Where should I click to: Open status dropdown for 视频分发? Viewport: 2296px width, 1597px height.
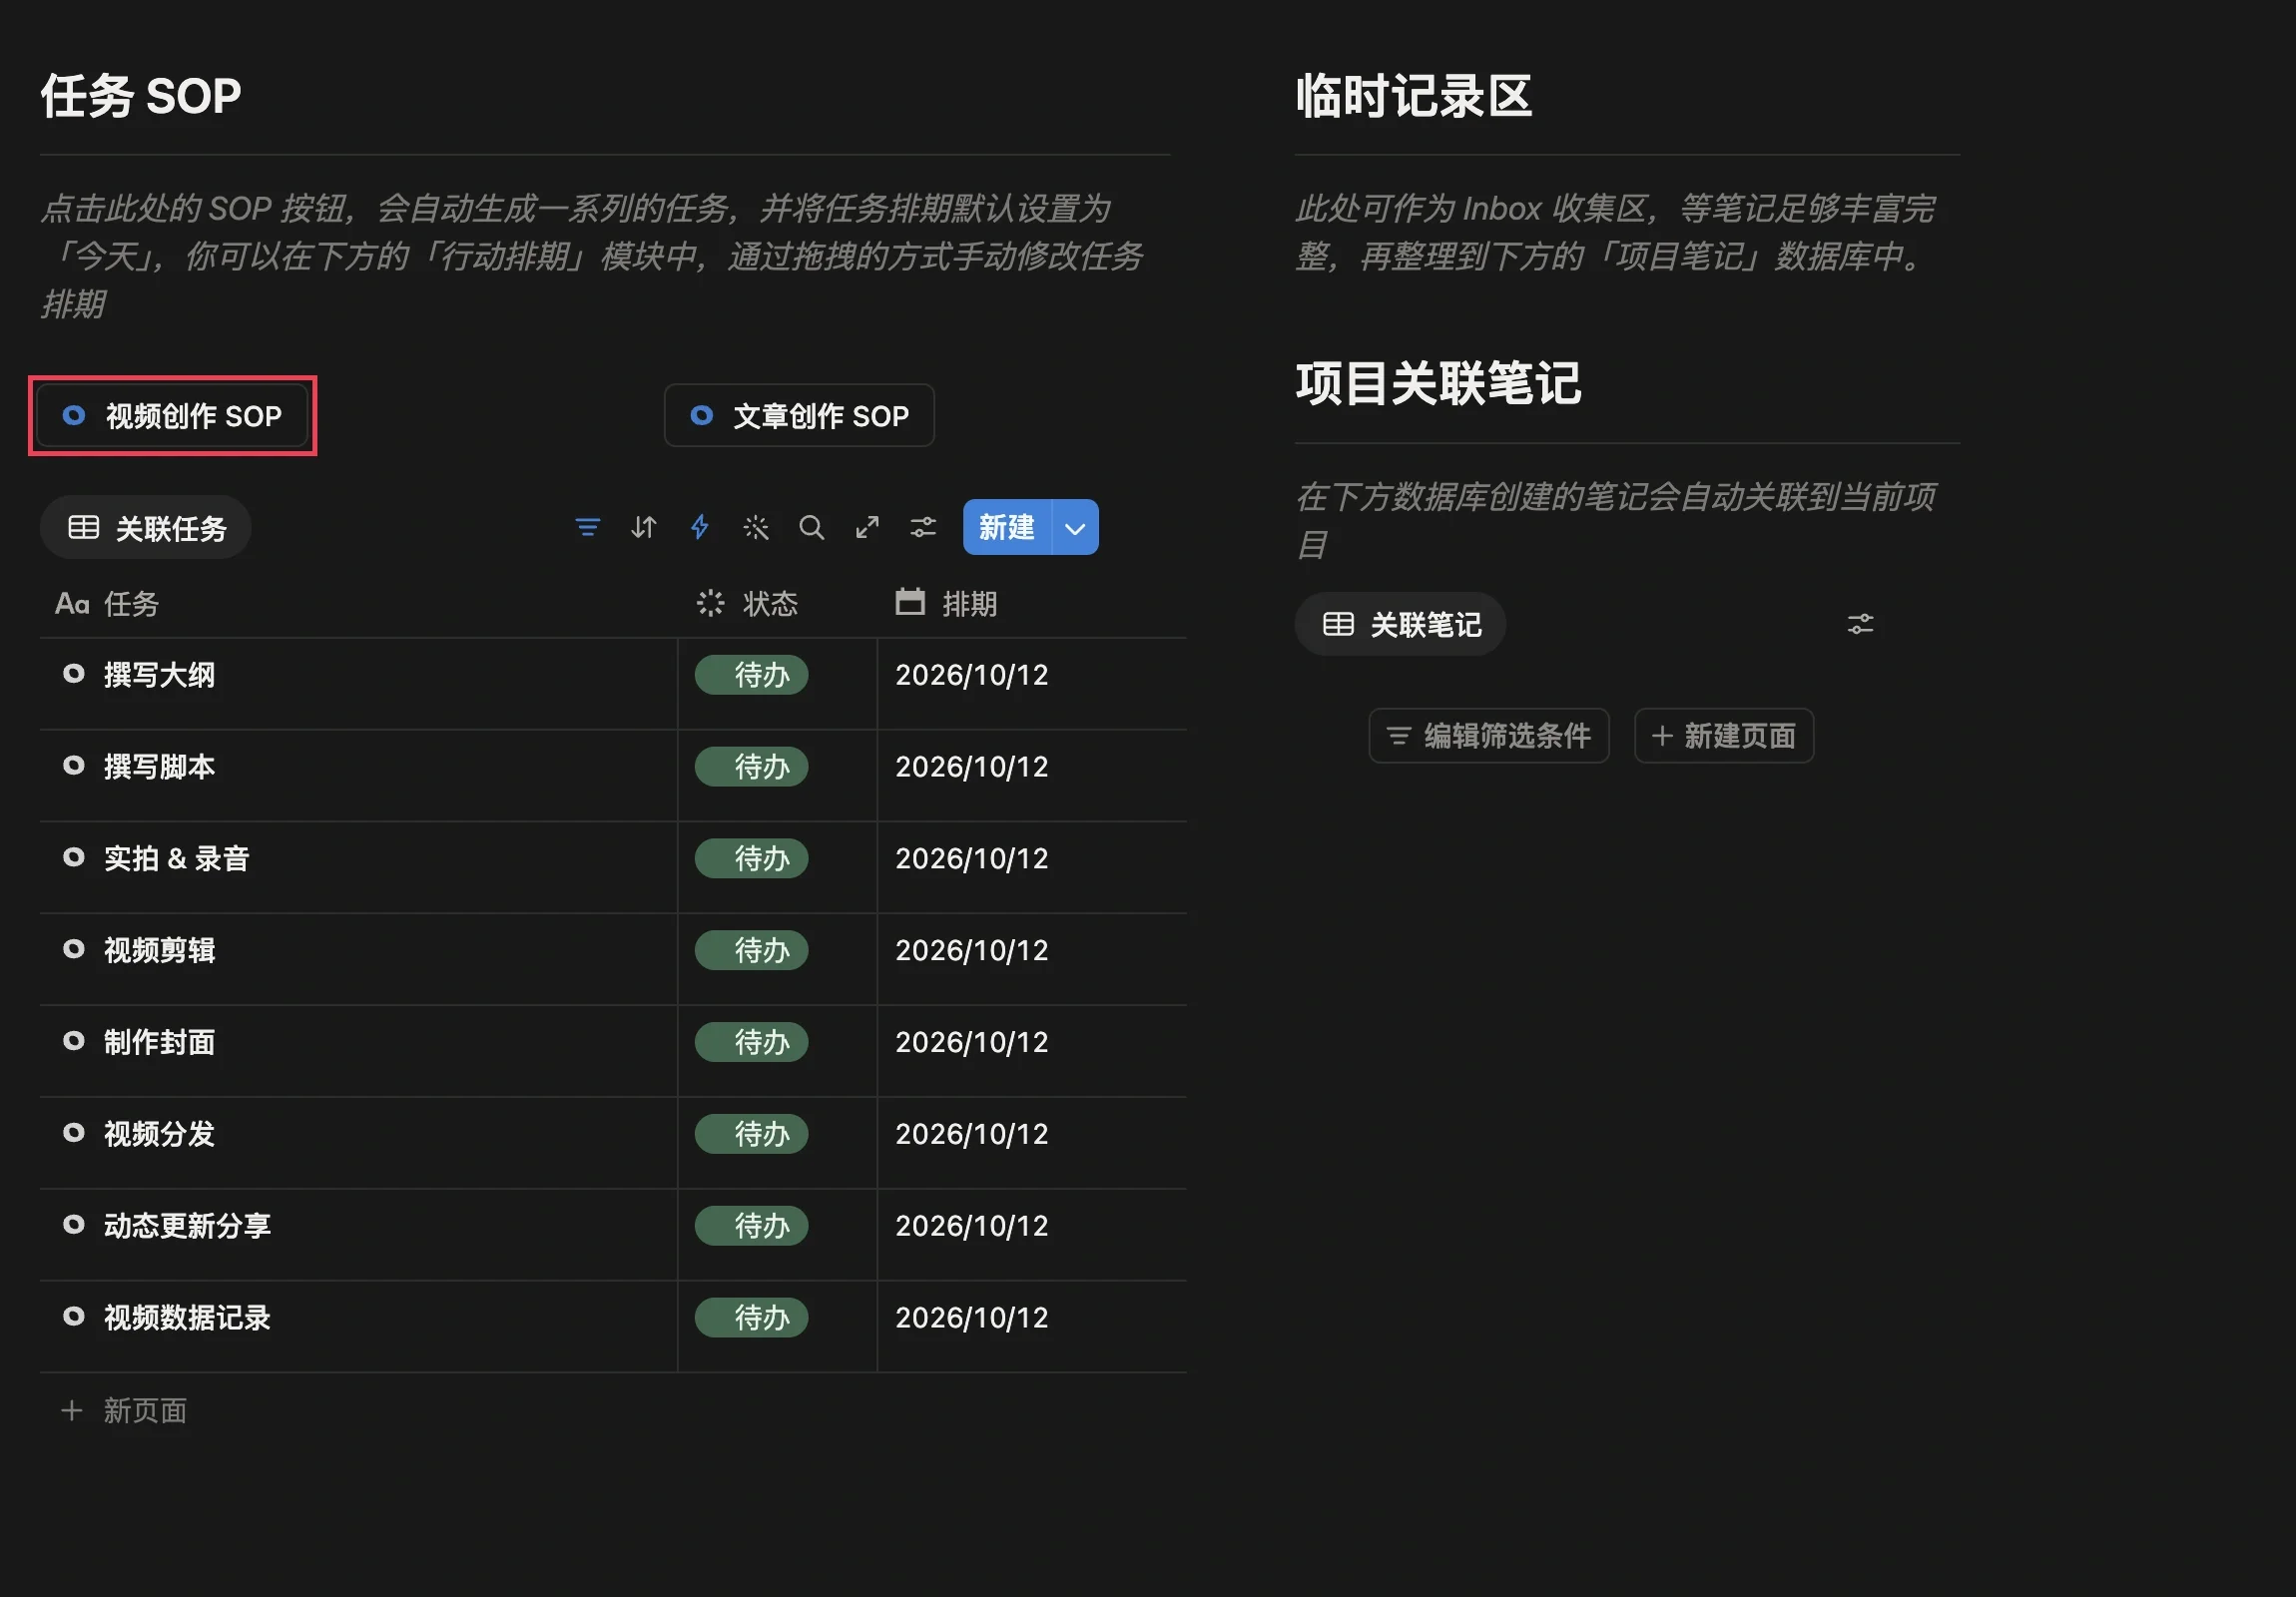[752, 1134]
